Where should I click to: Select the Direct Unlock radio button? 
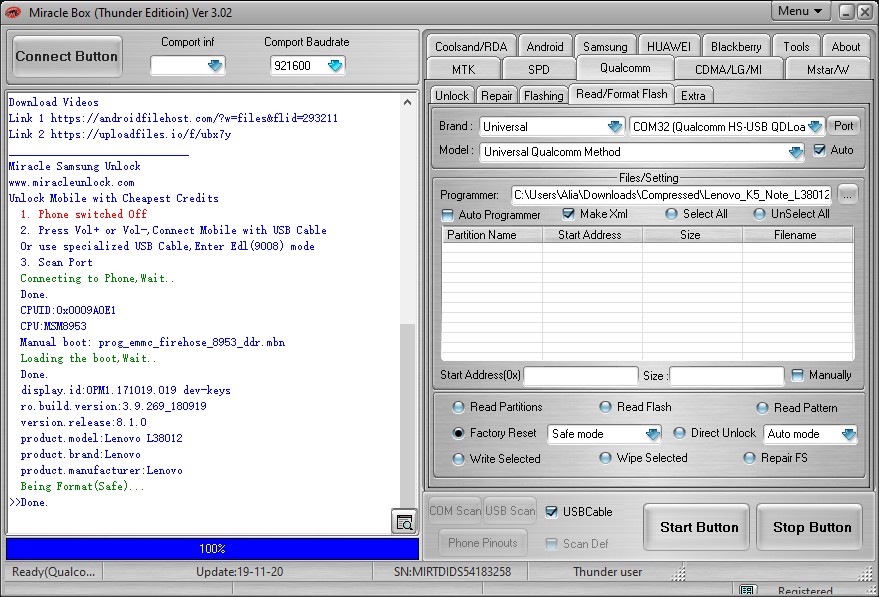click(x=679, y=433)
